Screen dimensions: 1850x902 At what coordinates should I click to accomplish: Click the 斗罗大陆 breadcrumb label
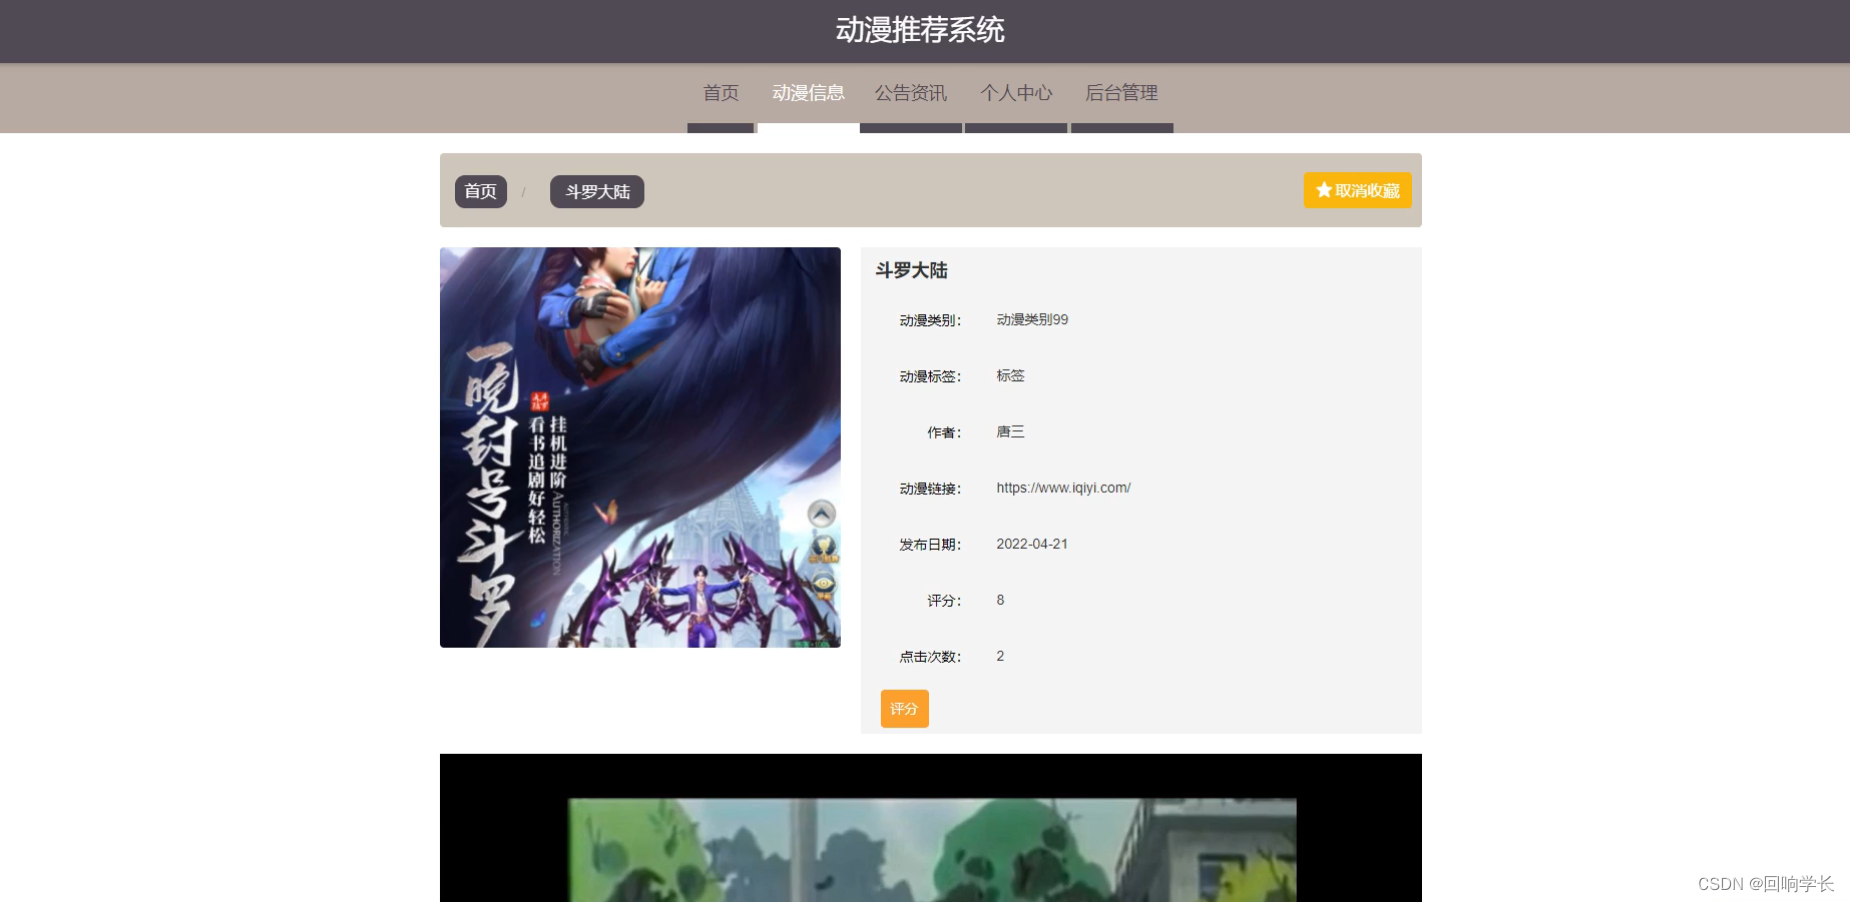[x=596, y=191]
